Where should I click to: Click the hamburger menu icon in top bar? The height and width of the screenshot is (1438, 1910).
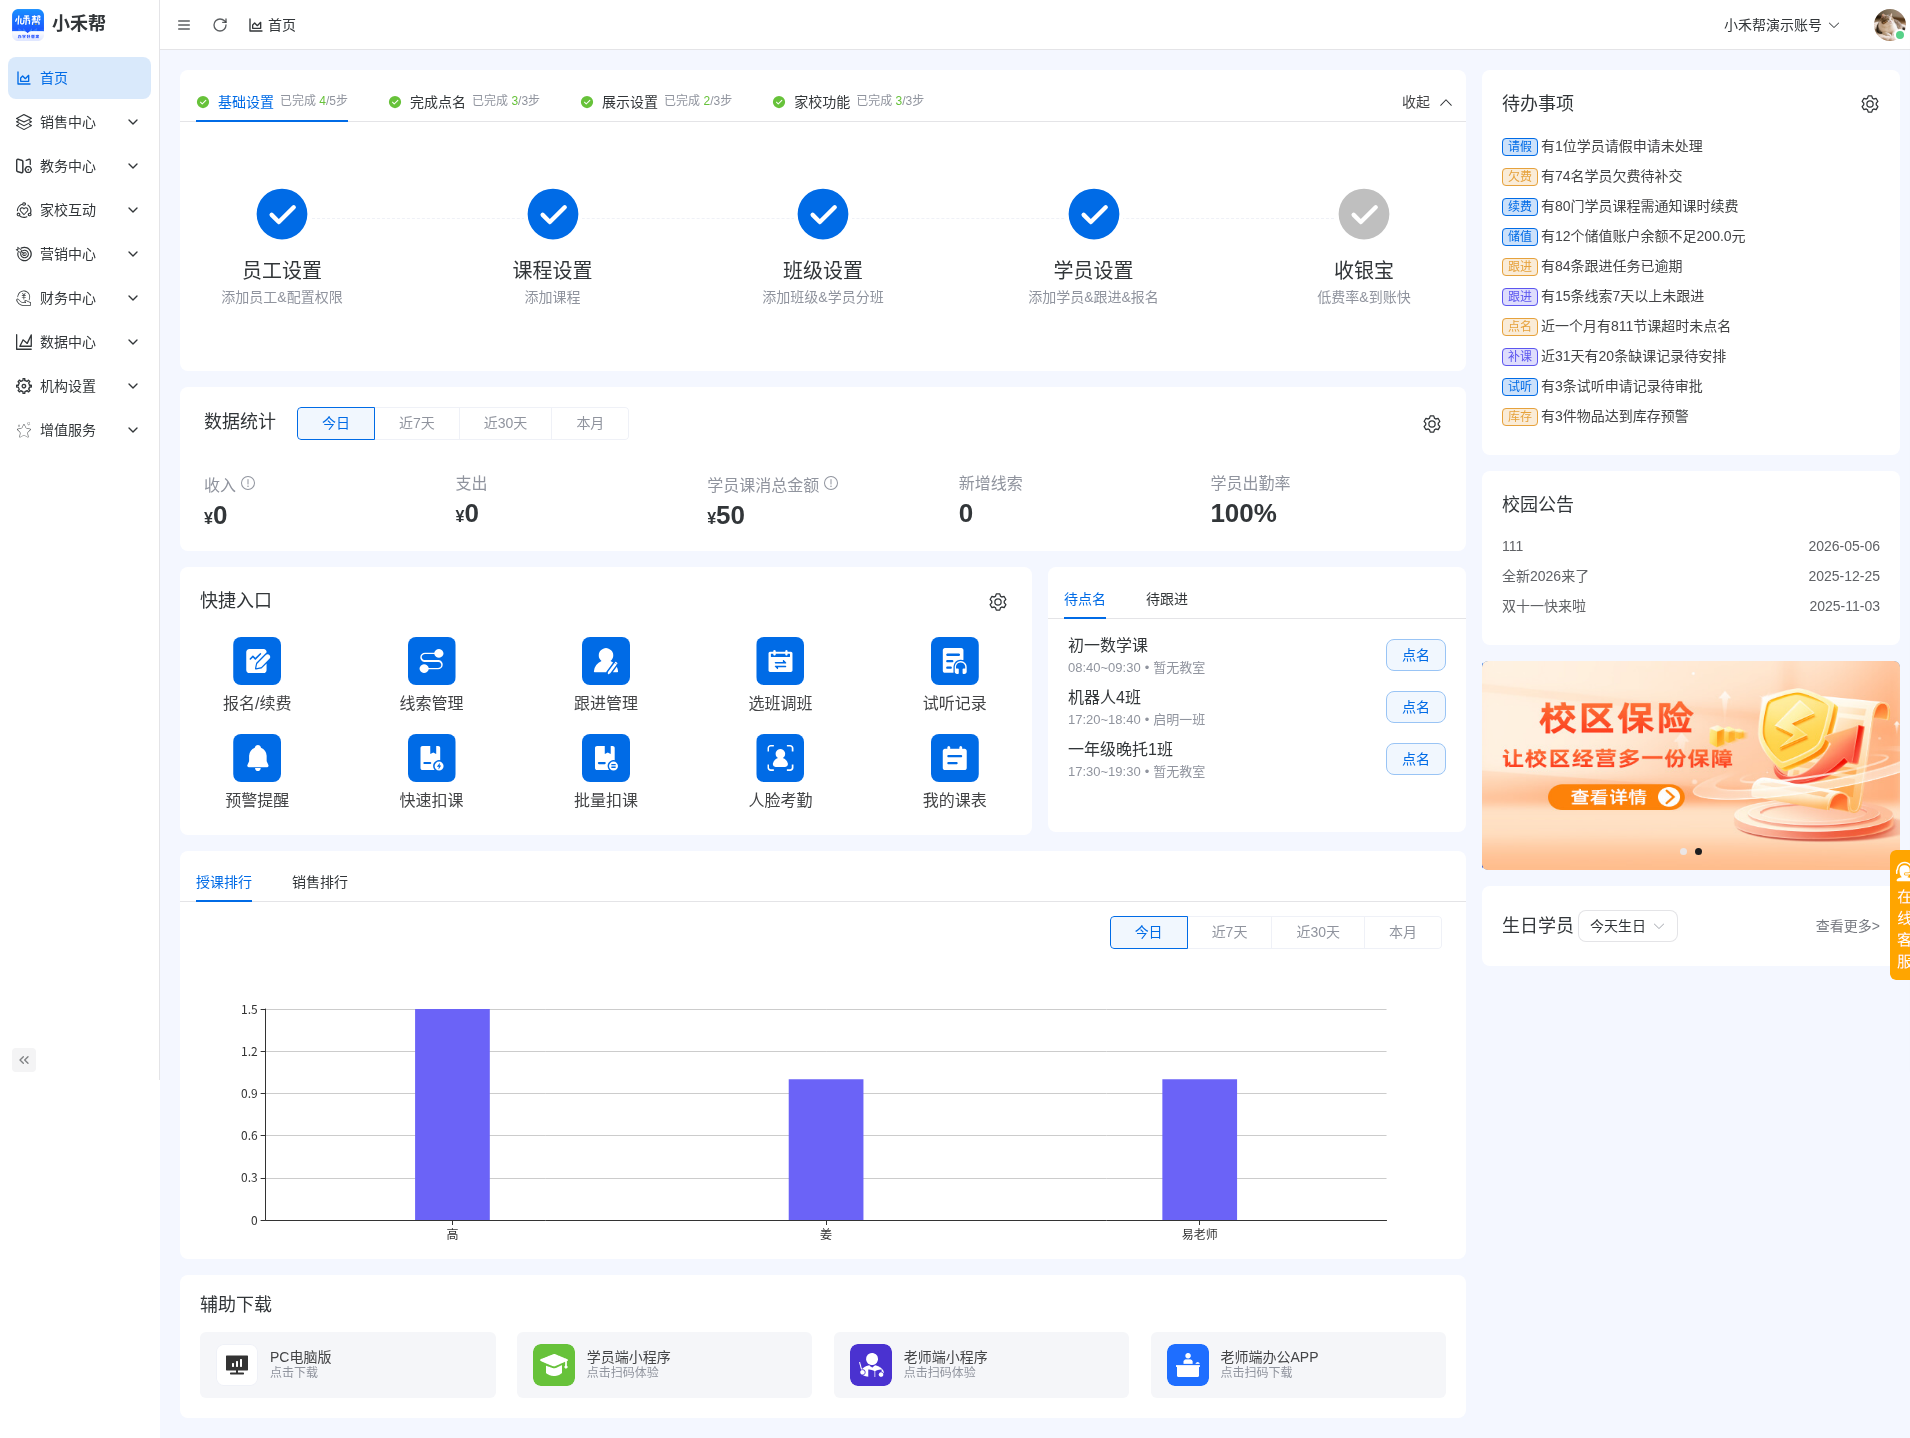coord(184,25)
